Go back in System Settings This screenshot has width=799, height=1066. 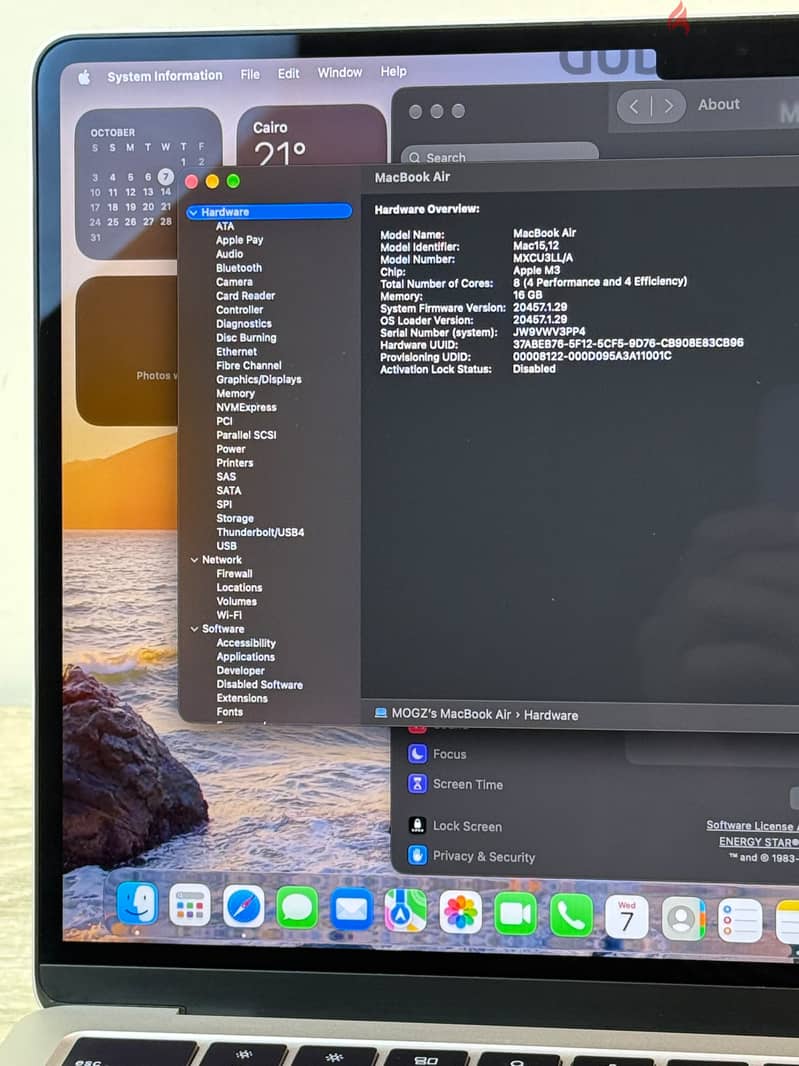tap(634, 106)
